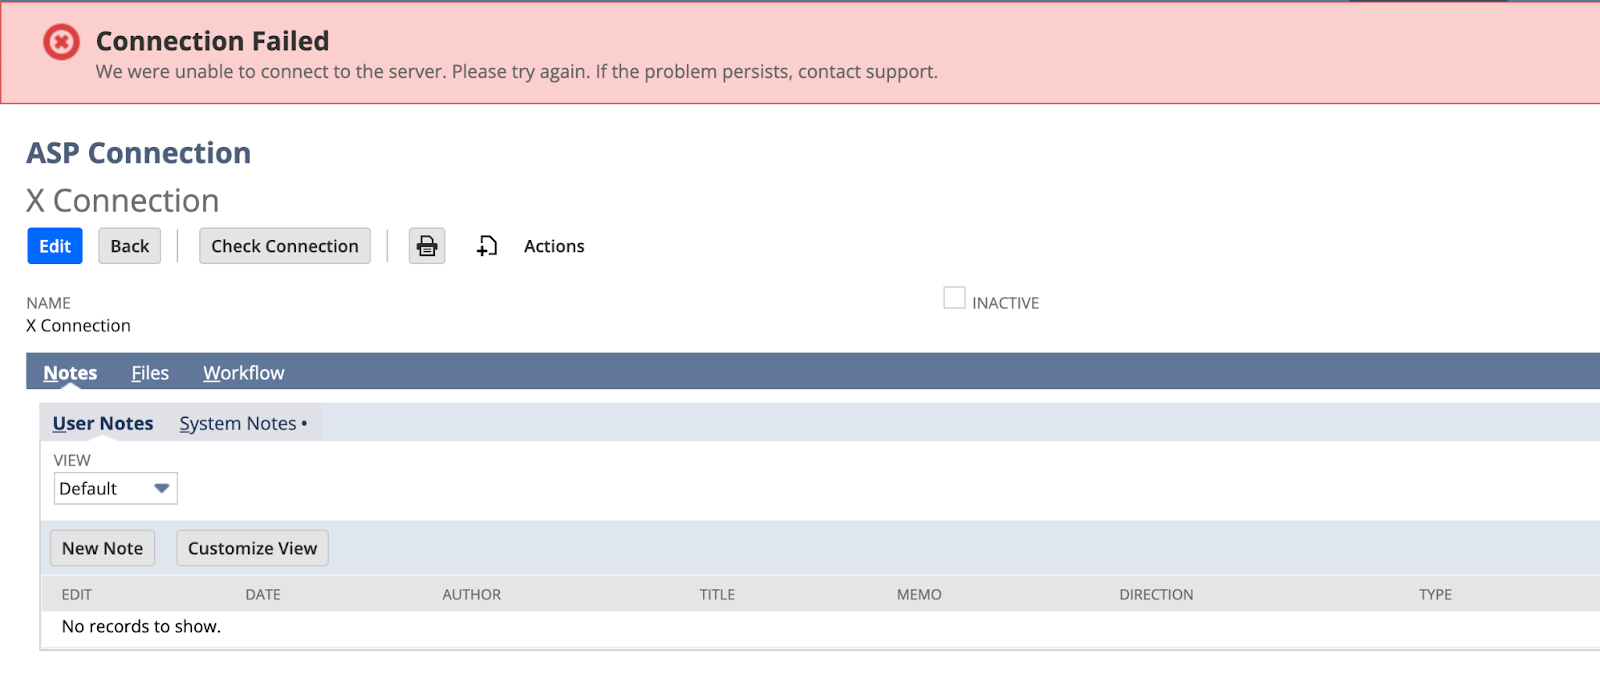Click the Title column header
Screen dimensions: 1600x676
(717, 595)
